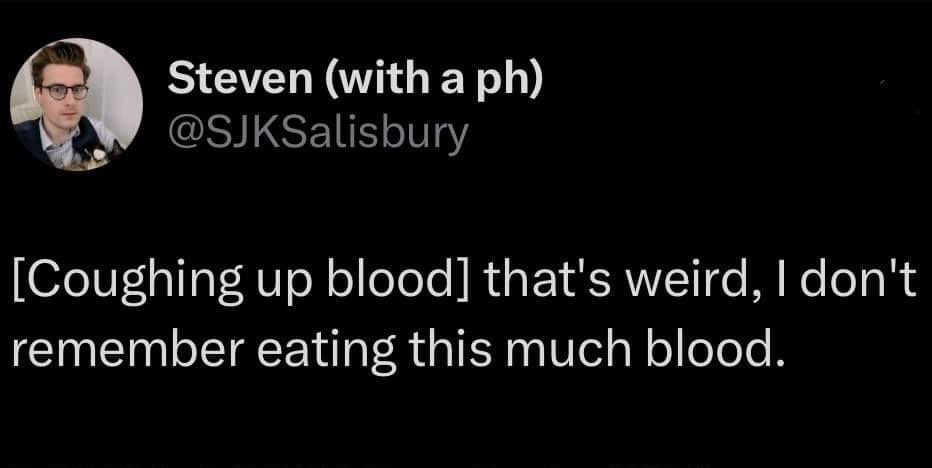Image resolution: width=932 pixels, height=468 pixels.
Task: Click "(with a ph)" in the display name
Action: (x=432, y=80)
